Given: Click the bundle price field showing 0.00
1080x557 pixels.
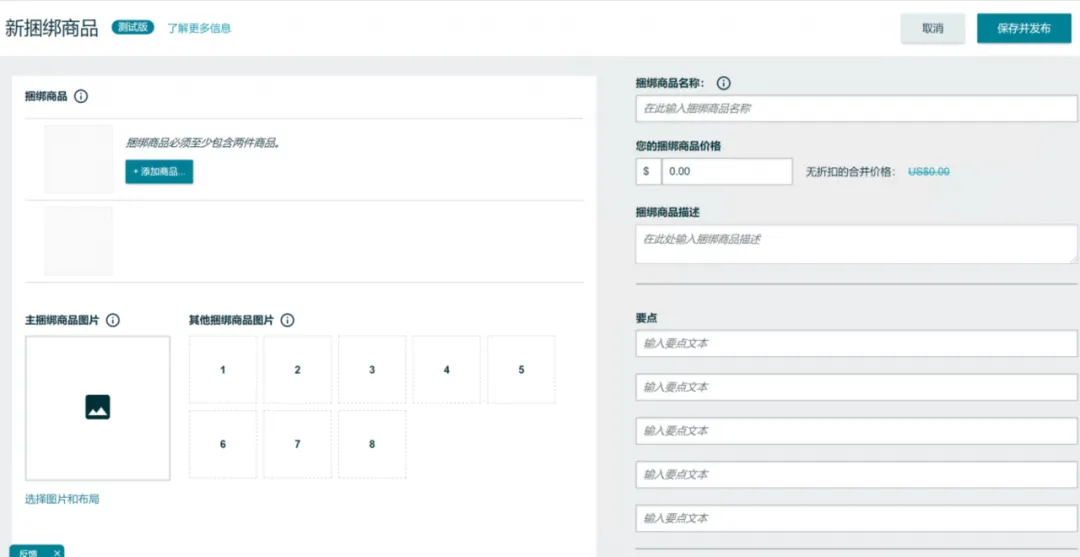Looking at the screenshot, I should click(727, 171).
